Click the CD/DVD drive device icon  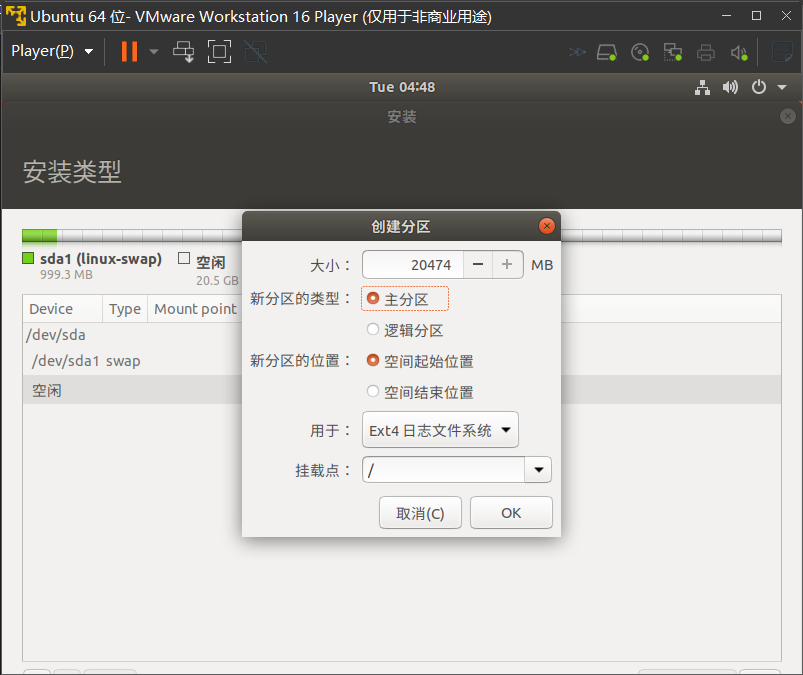tap(640, 52)
